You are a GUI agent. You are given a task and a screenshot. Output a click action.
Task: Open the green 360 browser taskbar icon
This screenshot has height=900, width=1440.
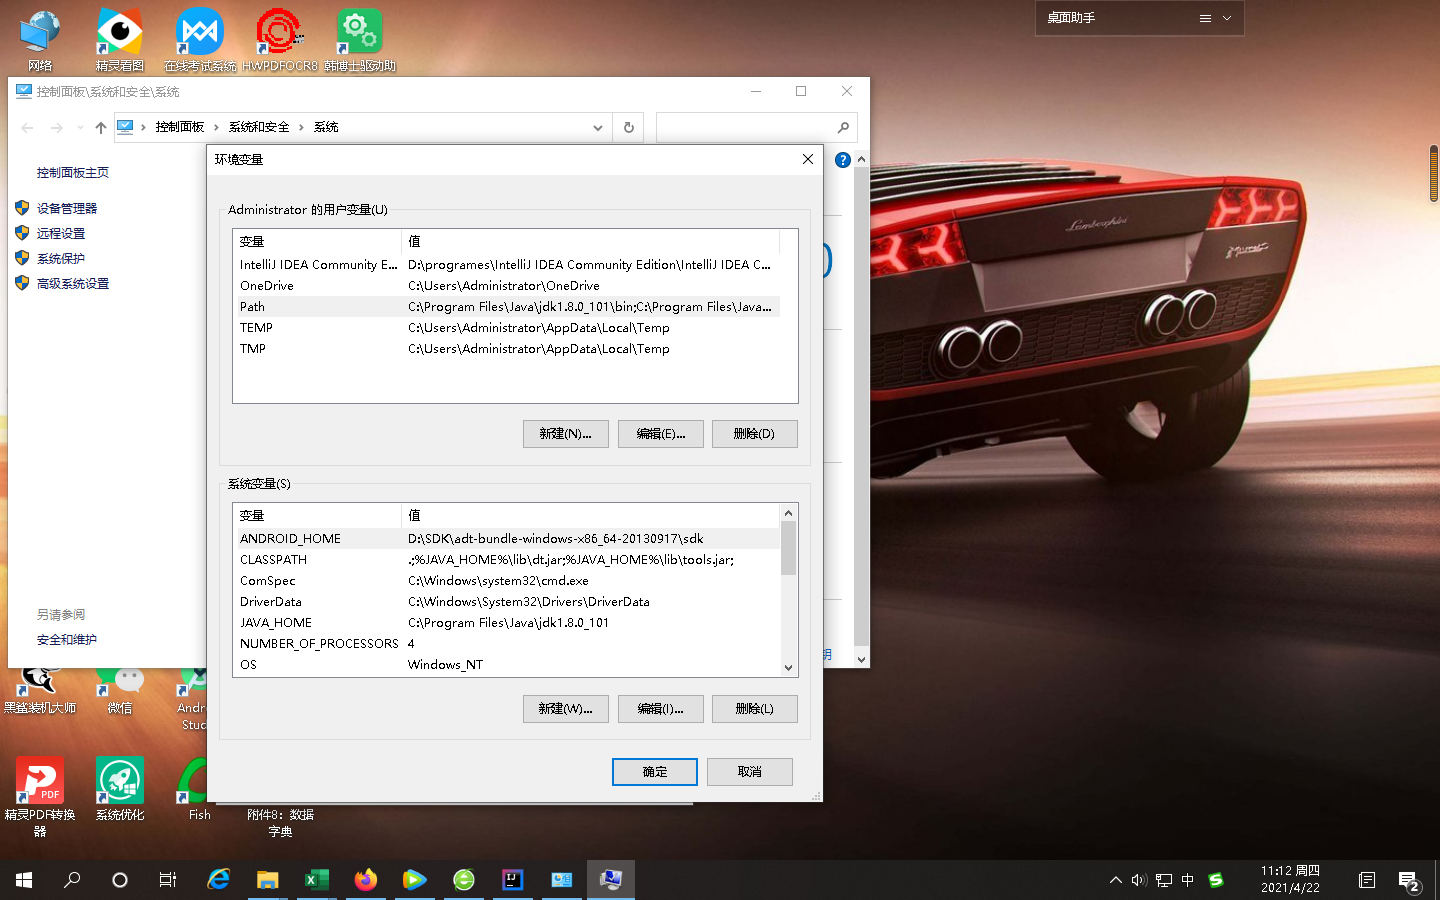(x=463, y=880)
